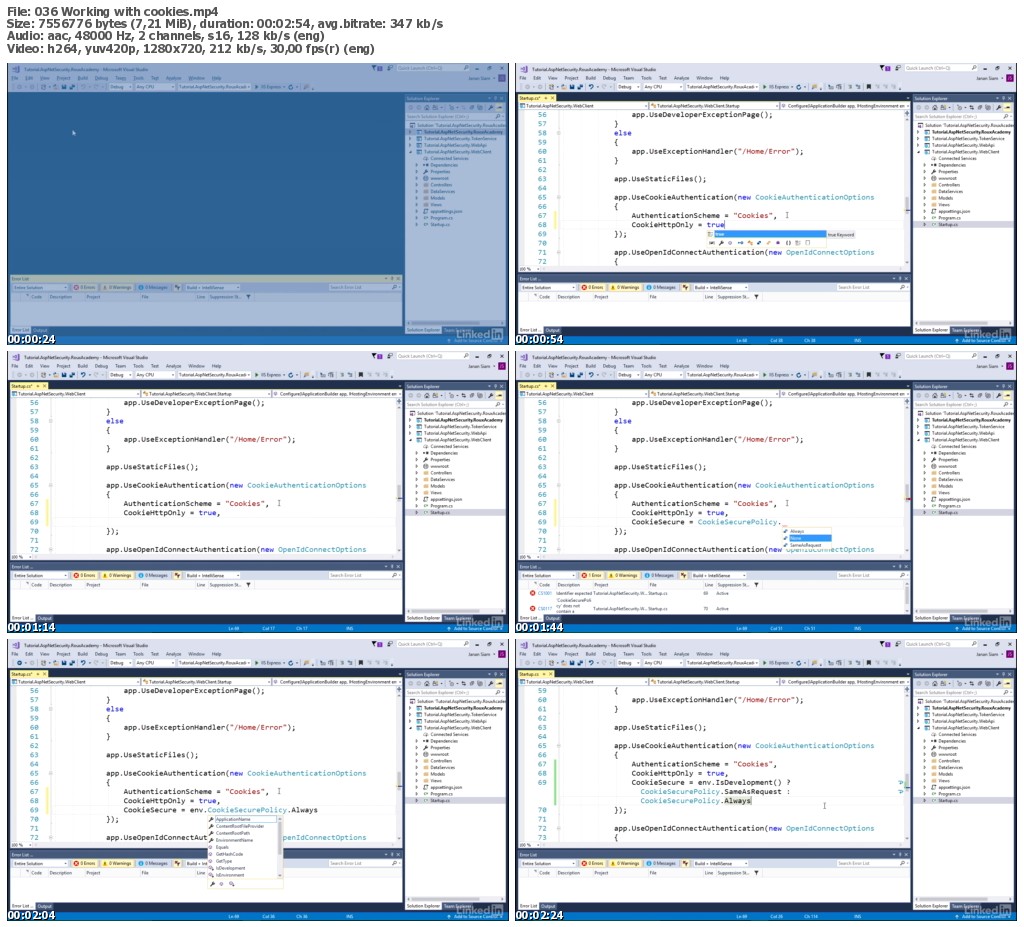The width and height of the screenshot is (1024, 927).
Task: Open the Build menu in 00:01:14 frame
Action: (x=82, y=366)
